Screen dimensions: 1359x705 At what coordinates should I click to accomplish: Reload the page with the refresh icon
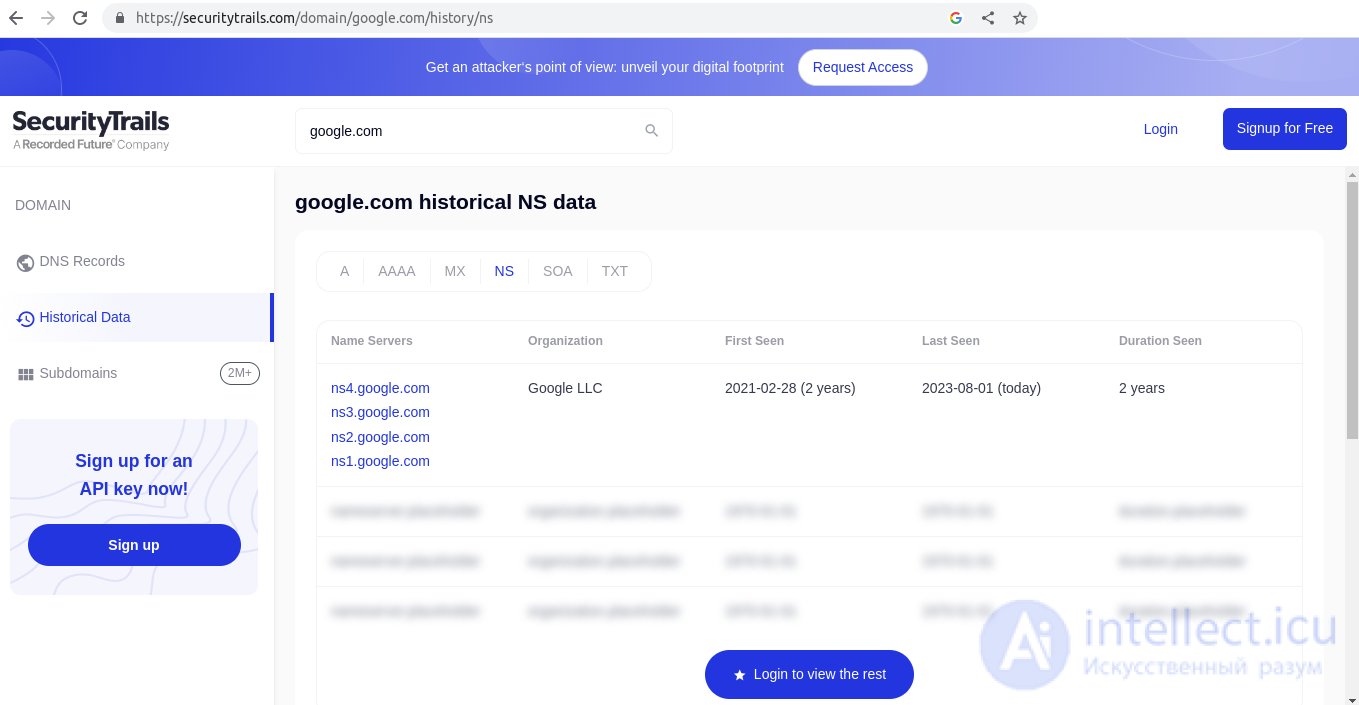[x=80, y=18]
